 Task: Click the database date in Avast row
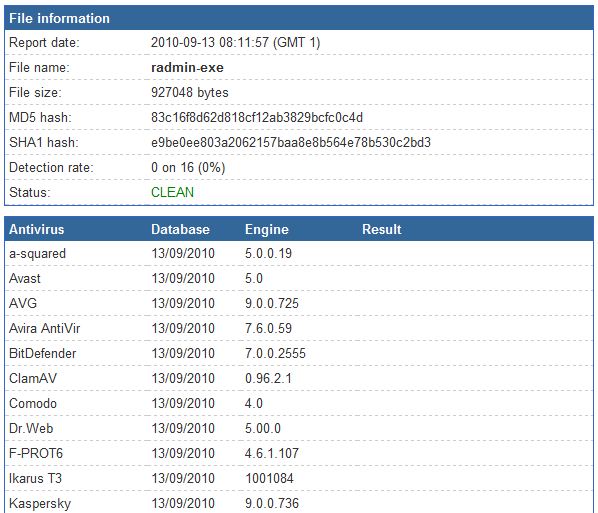click(x=183, y=278)
